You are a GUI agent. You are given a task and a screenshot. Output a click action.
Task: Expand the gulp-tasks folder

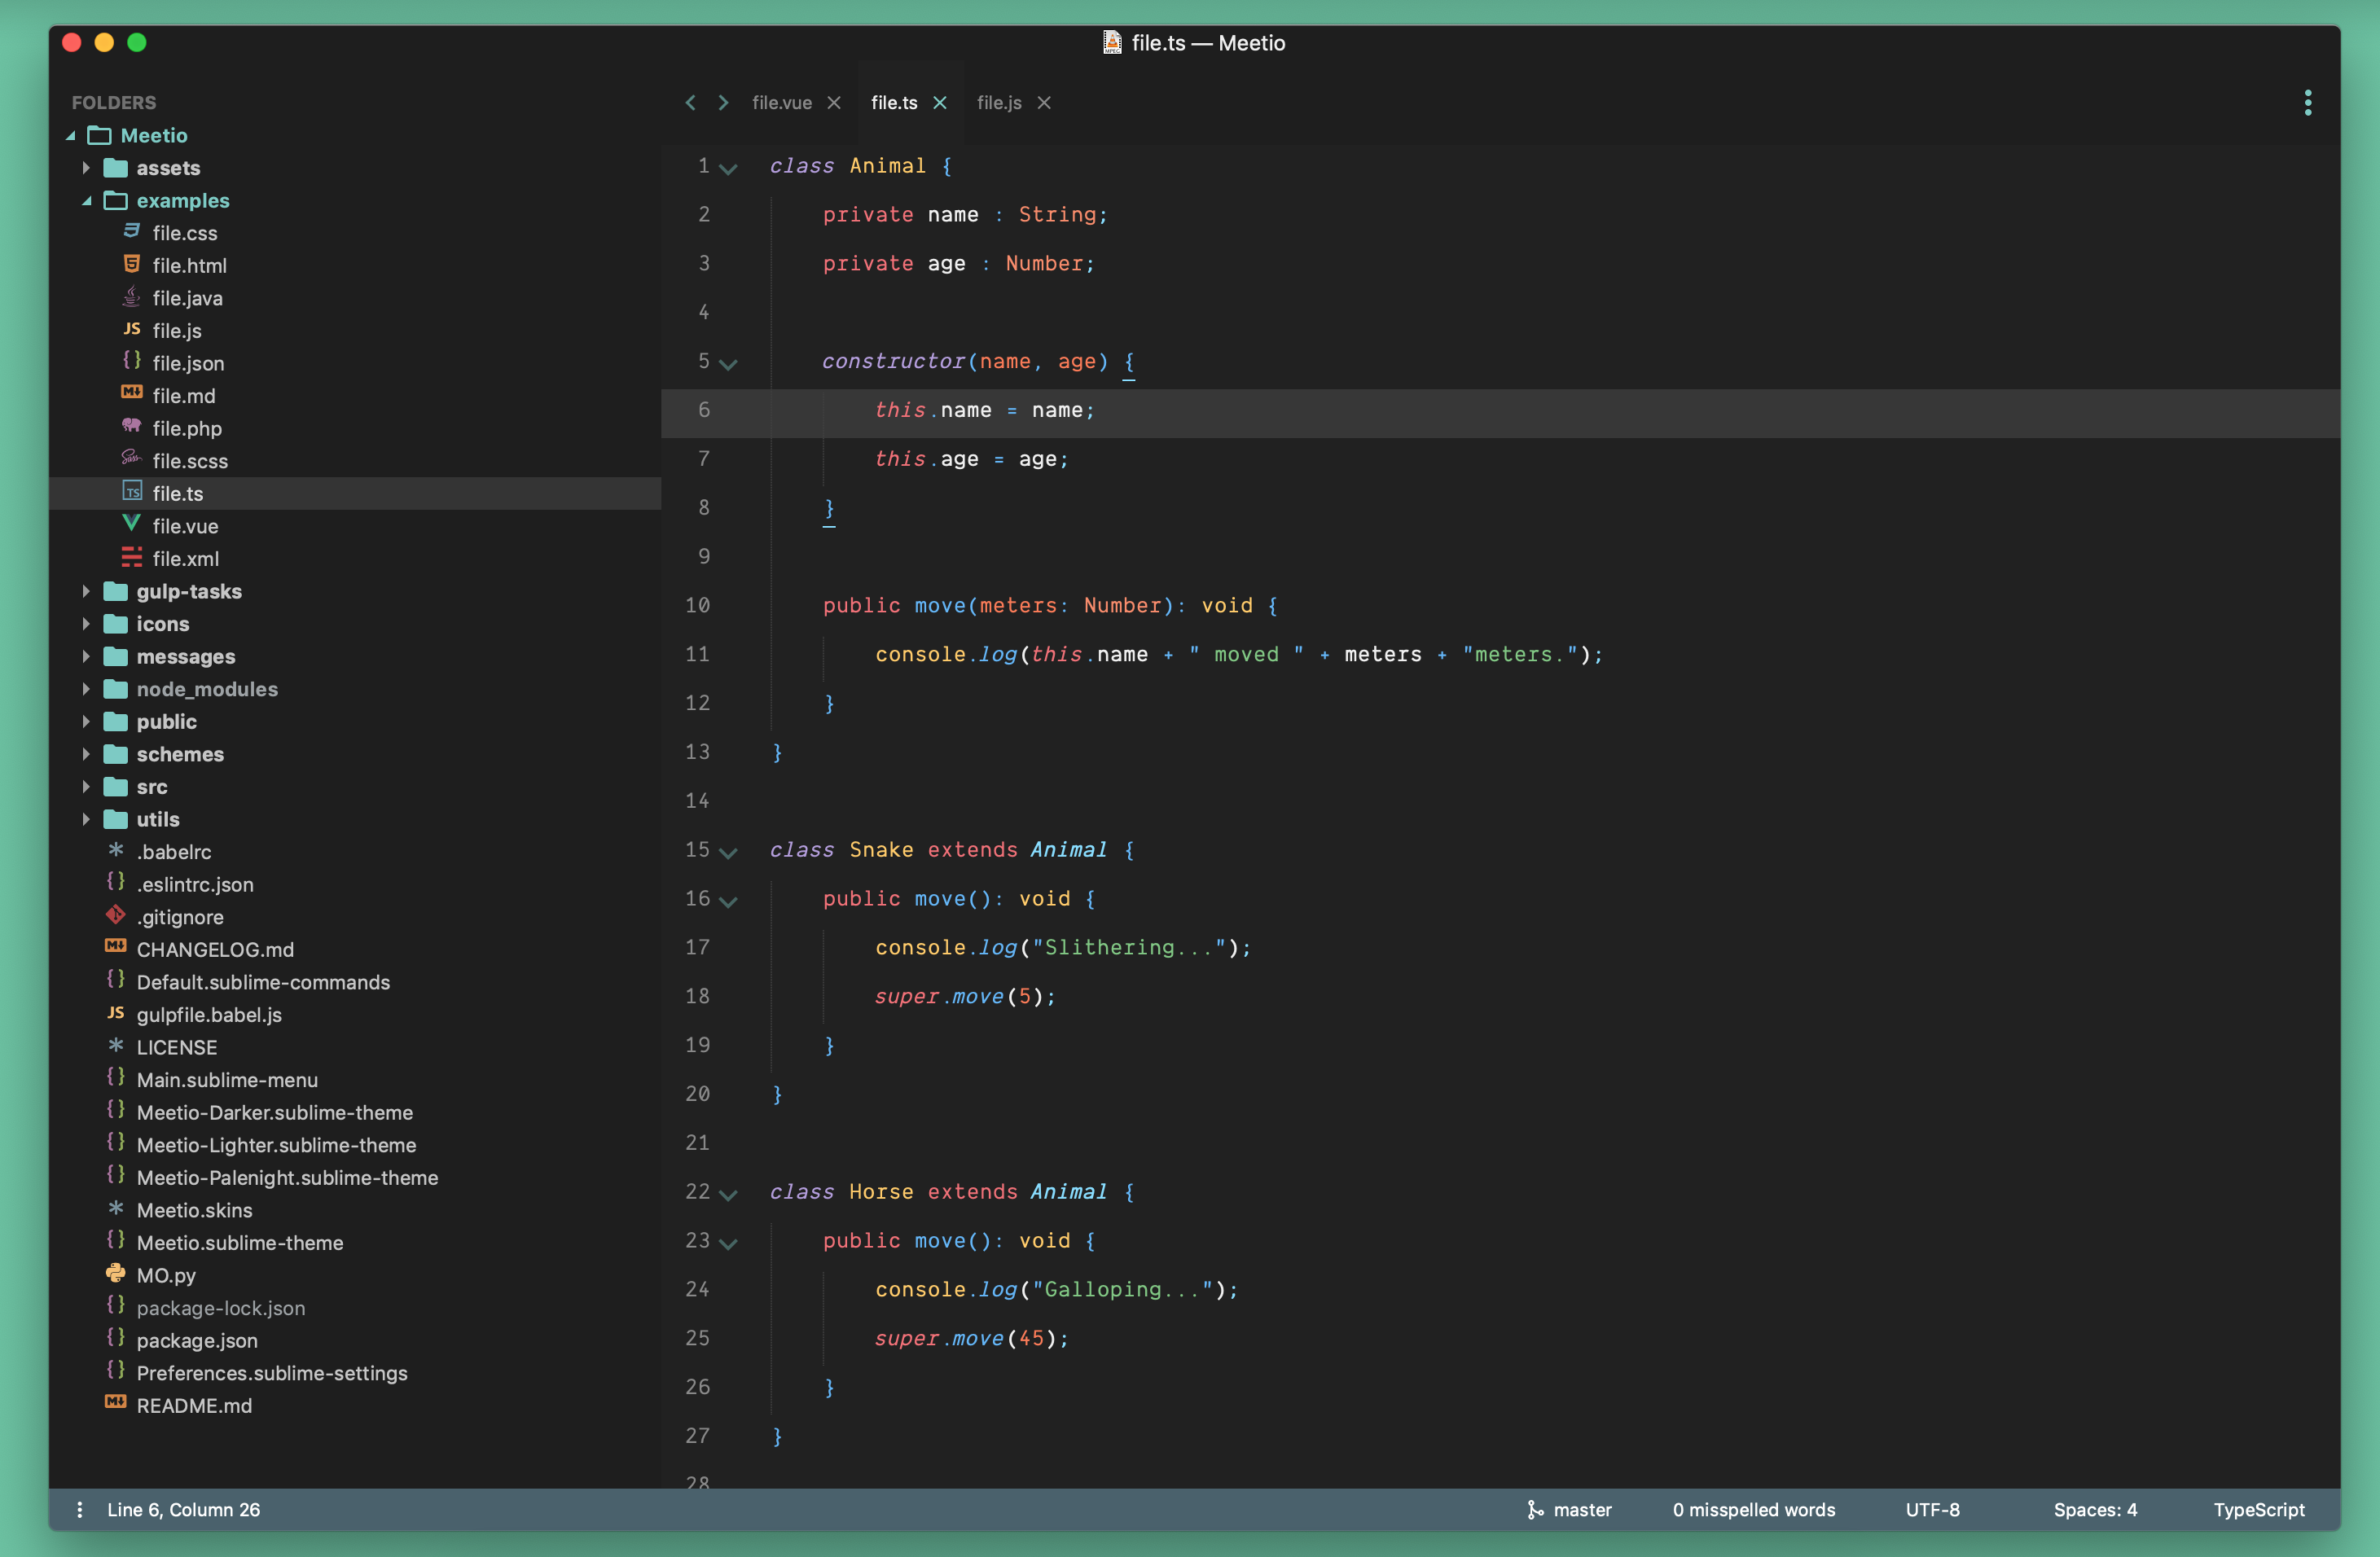tap(86, 591)
